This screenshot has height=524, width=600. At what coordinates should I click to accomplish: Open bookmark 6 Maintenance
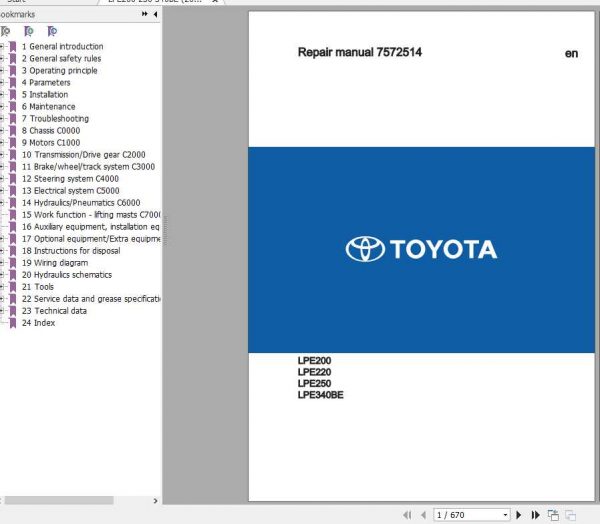48,107
